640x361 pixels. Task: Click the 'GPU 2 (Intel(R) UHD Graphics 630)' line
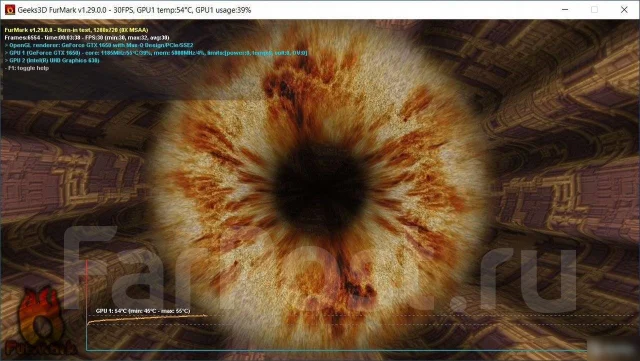[x=52, y=60]
